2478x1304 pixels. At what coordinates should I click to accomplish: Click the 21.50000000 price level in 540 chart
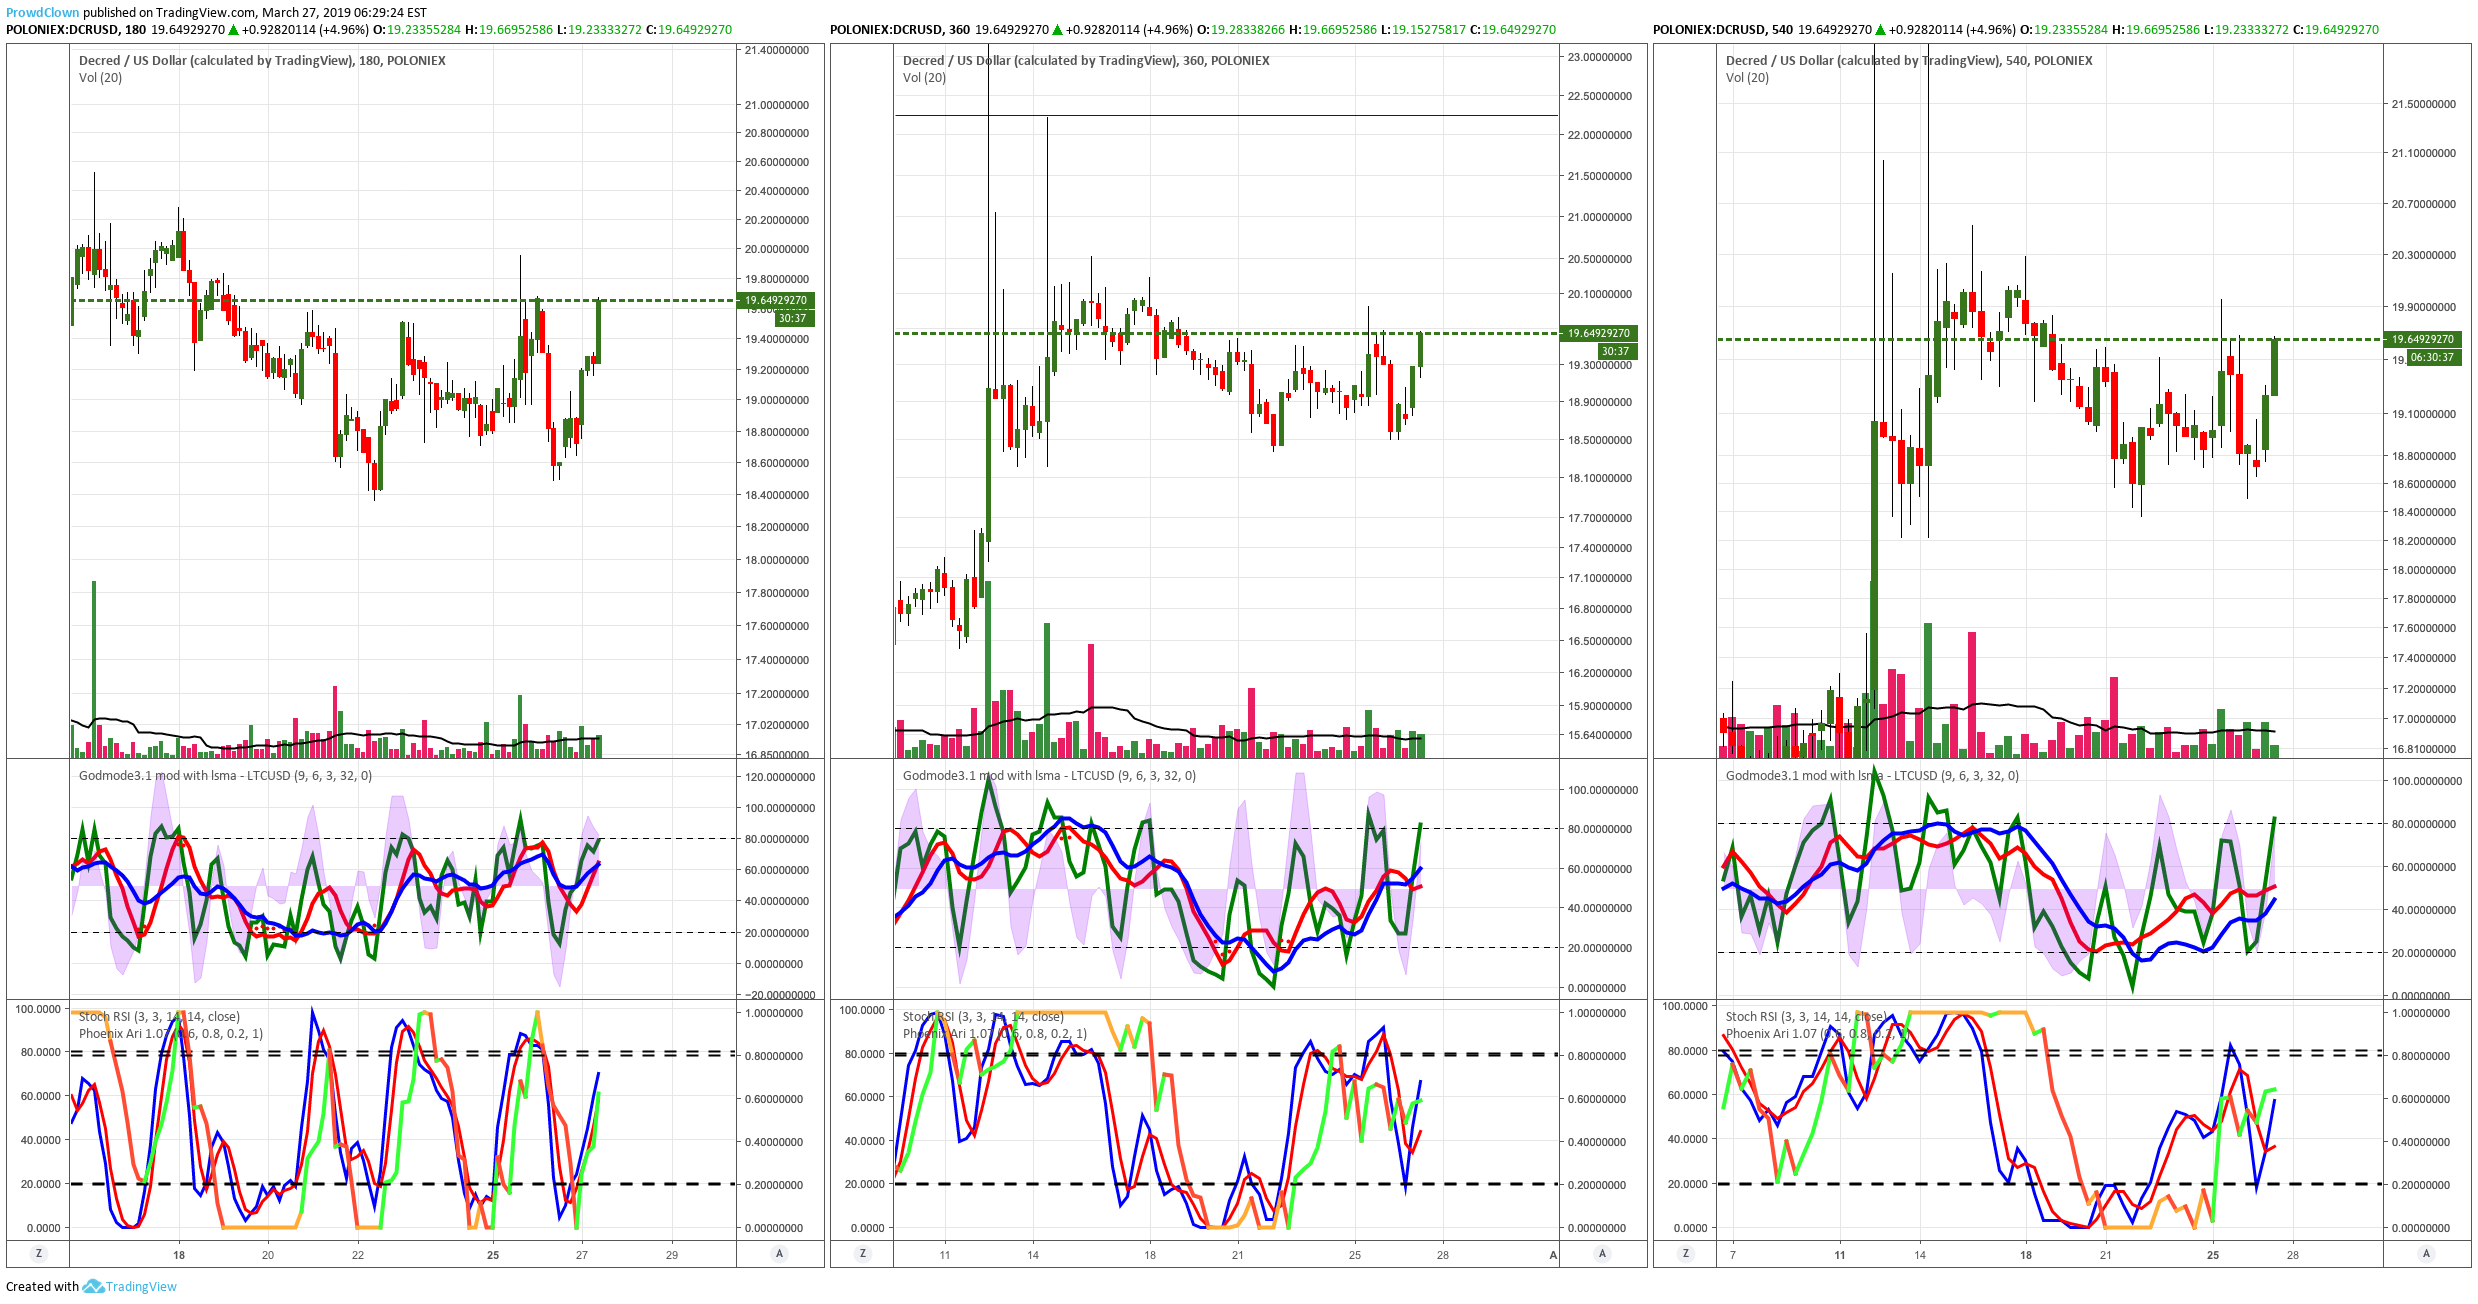pos(2424,104)
